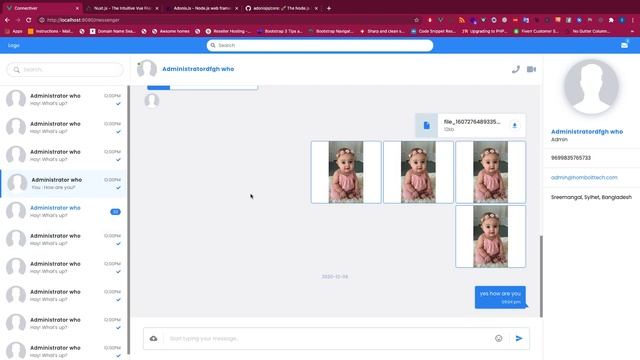This screenshot has height=360, width=640.
Task: Click the cloud upload attachment icon
Action: pos(153,338)
